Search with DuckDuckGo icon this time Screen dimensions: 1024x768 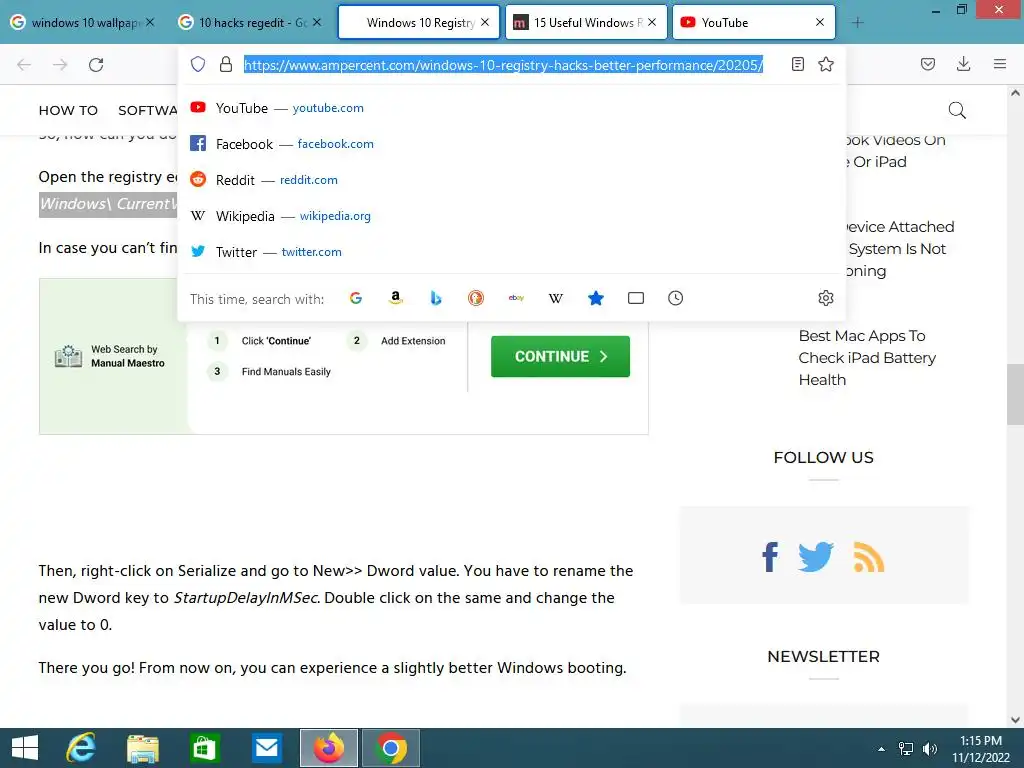pos(476,298)
